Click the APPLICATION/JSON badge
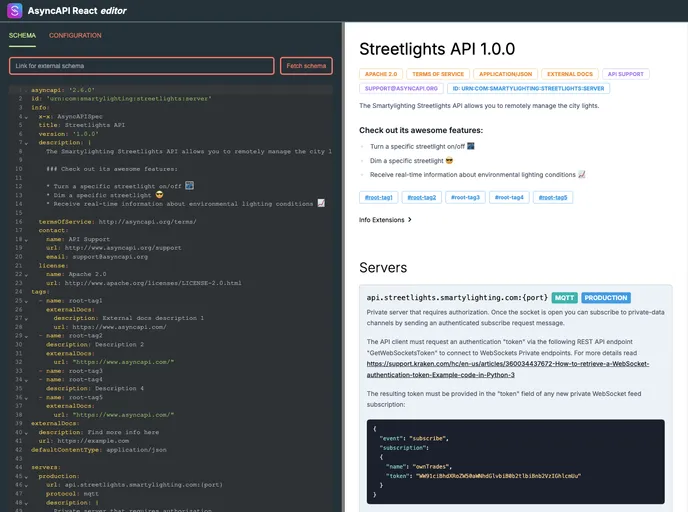688x512 pixels. pyautogui.click(x=505, y=74)
